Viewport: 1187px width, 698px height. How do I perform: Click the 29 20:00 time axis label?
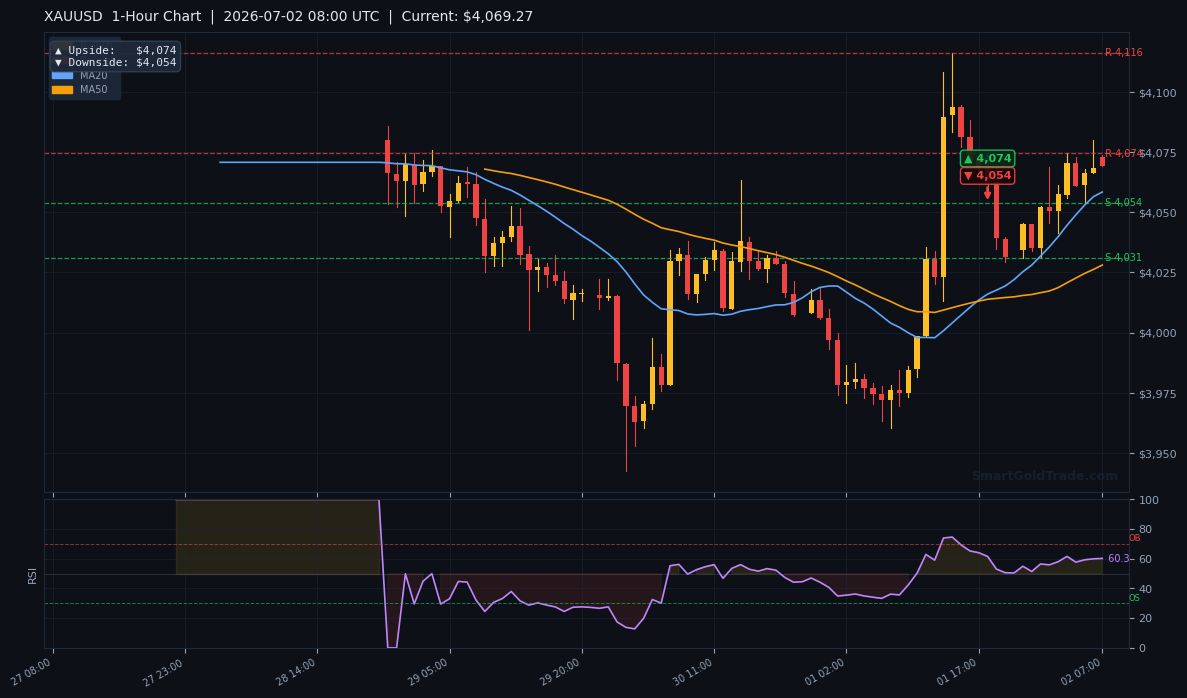(561, 672)
